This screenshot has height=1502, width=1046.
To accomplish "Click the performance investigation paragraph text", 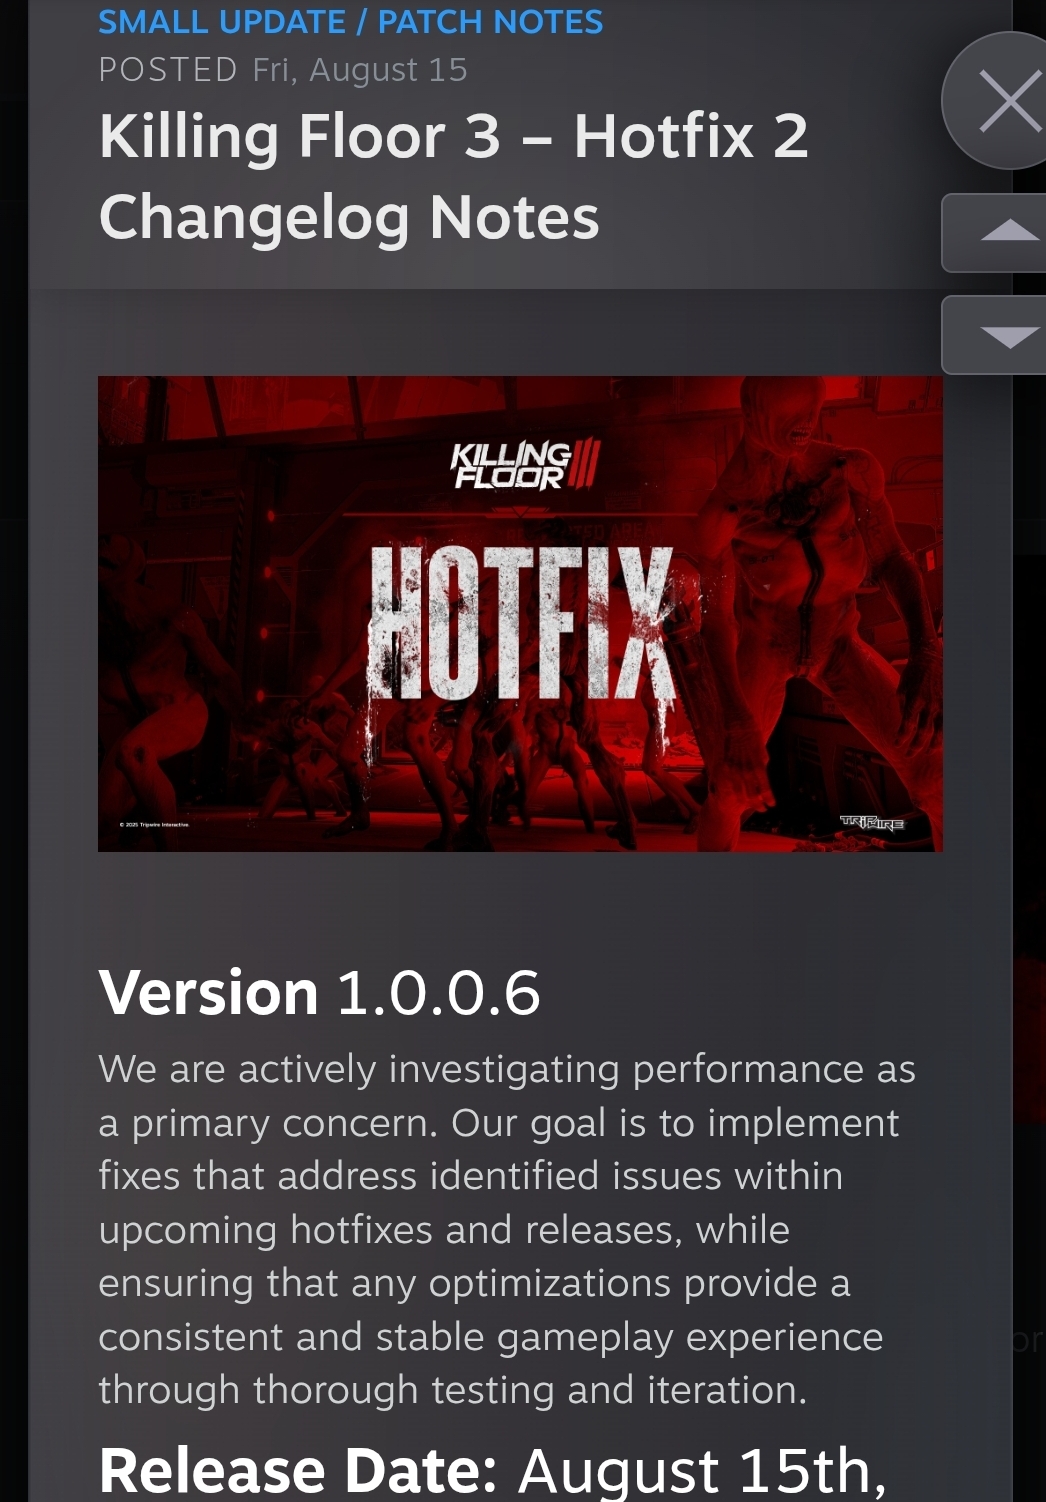I will tap(506, 1229).
